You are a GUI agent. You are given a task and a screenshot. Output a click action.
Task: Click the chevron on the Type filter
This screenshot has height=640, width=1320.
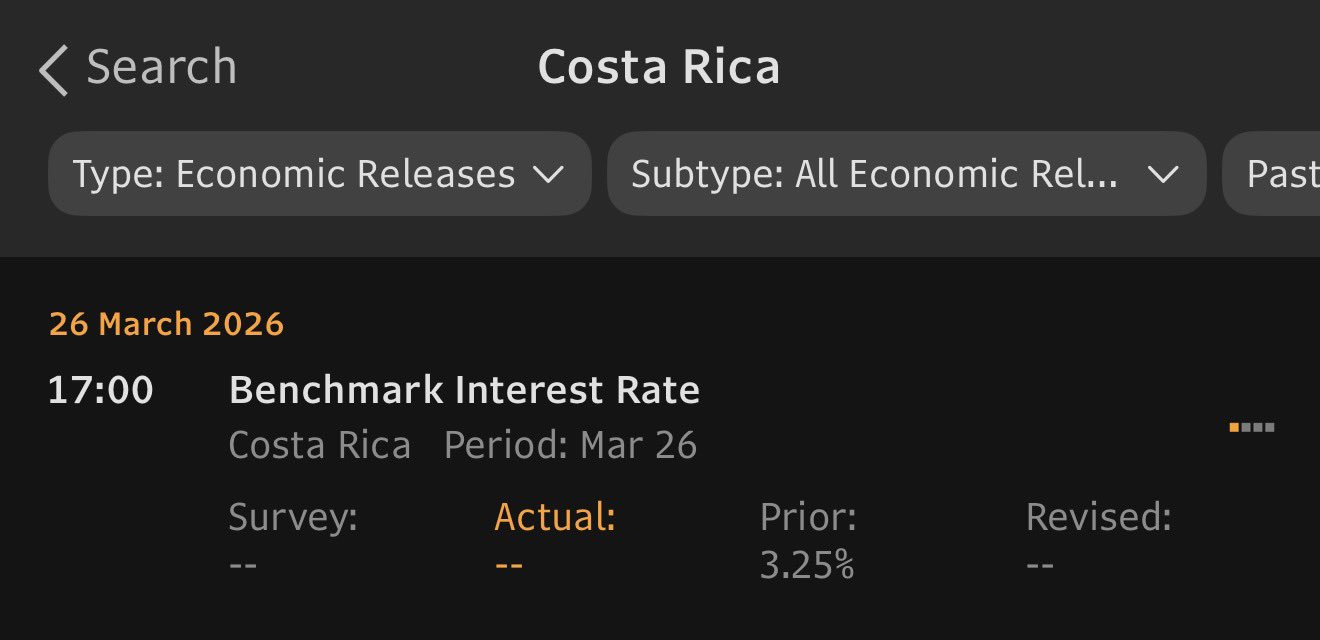(x=548, y=175)
